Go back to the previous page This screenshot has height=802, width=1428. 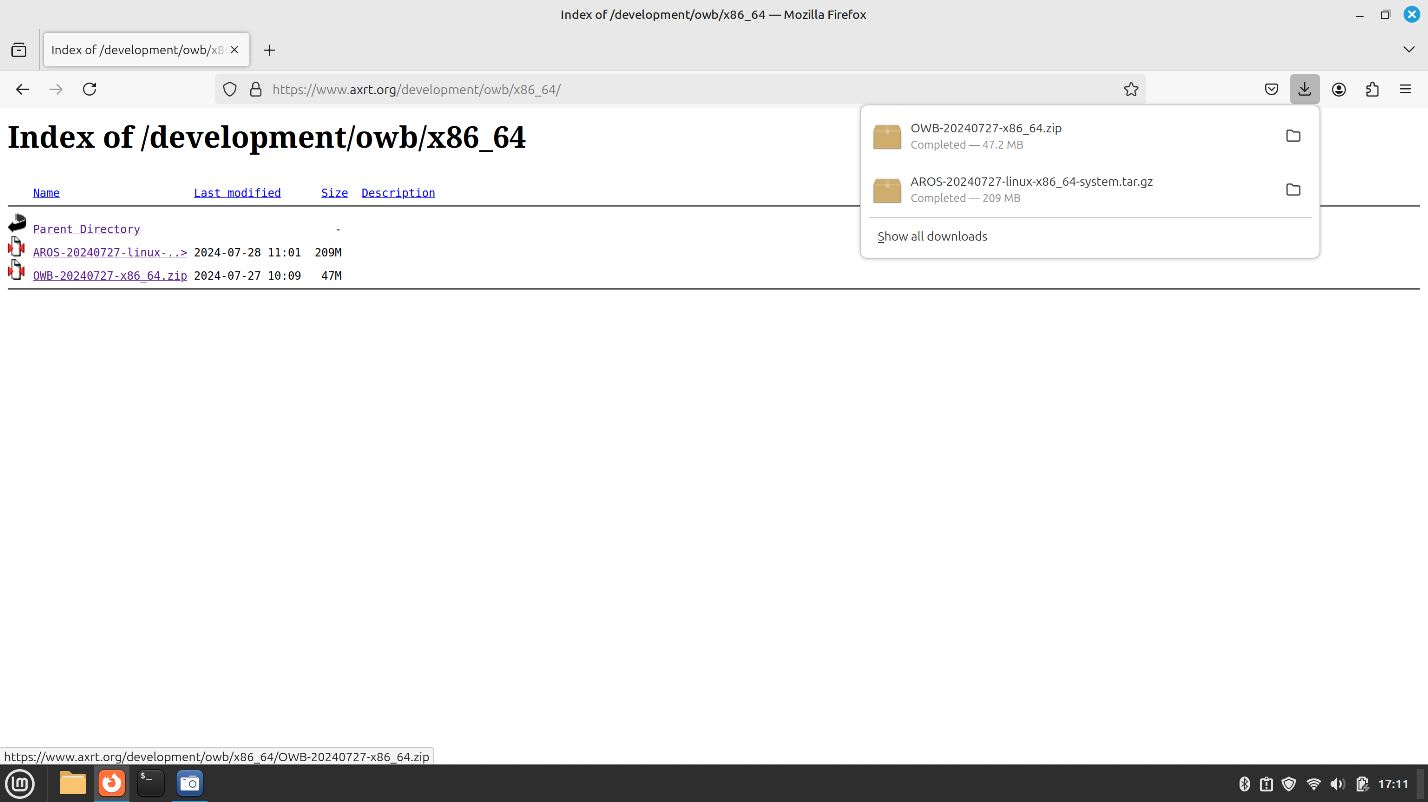pos(22,89)
